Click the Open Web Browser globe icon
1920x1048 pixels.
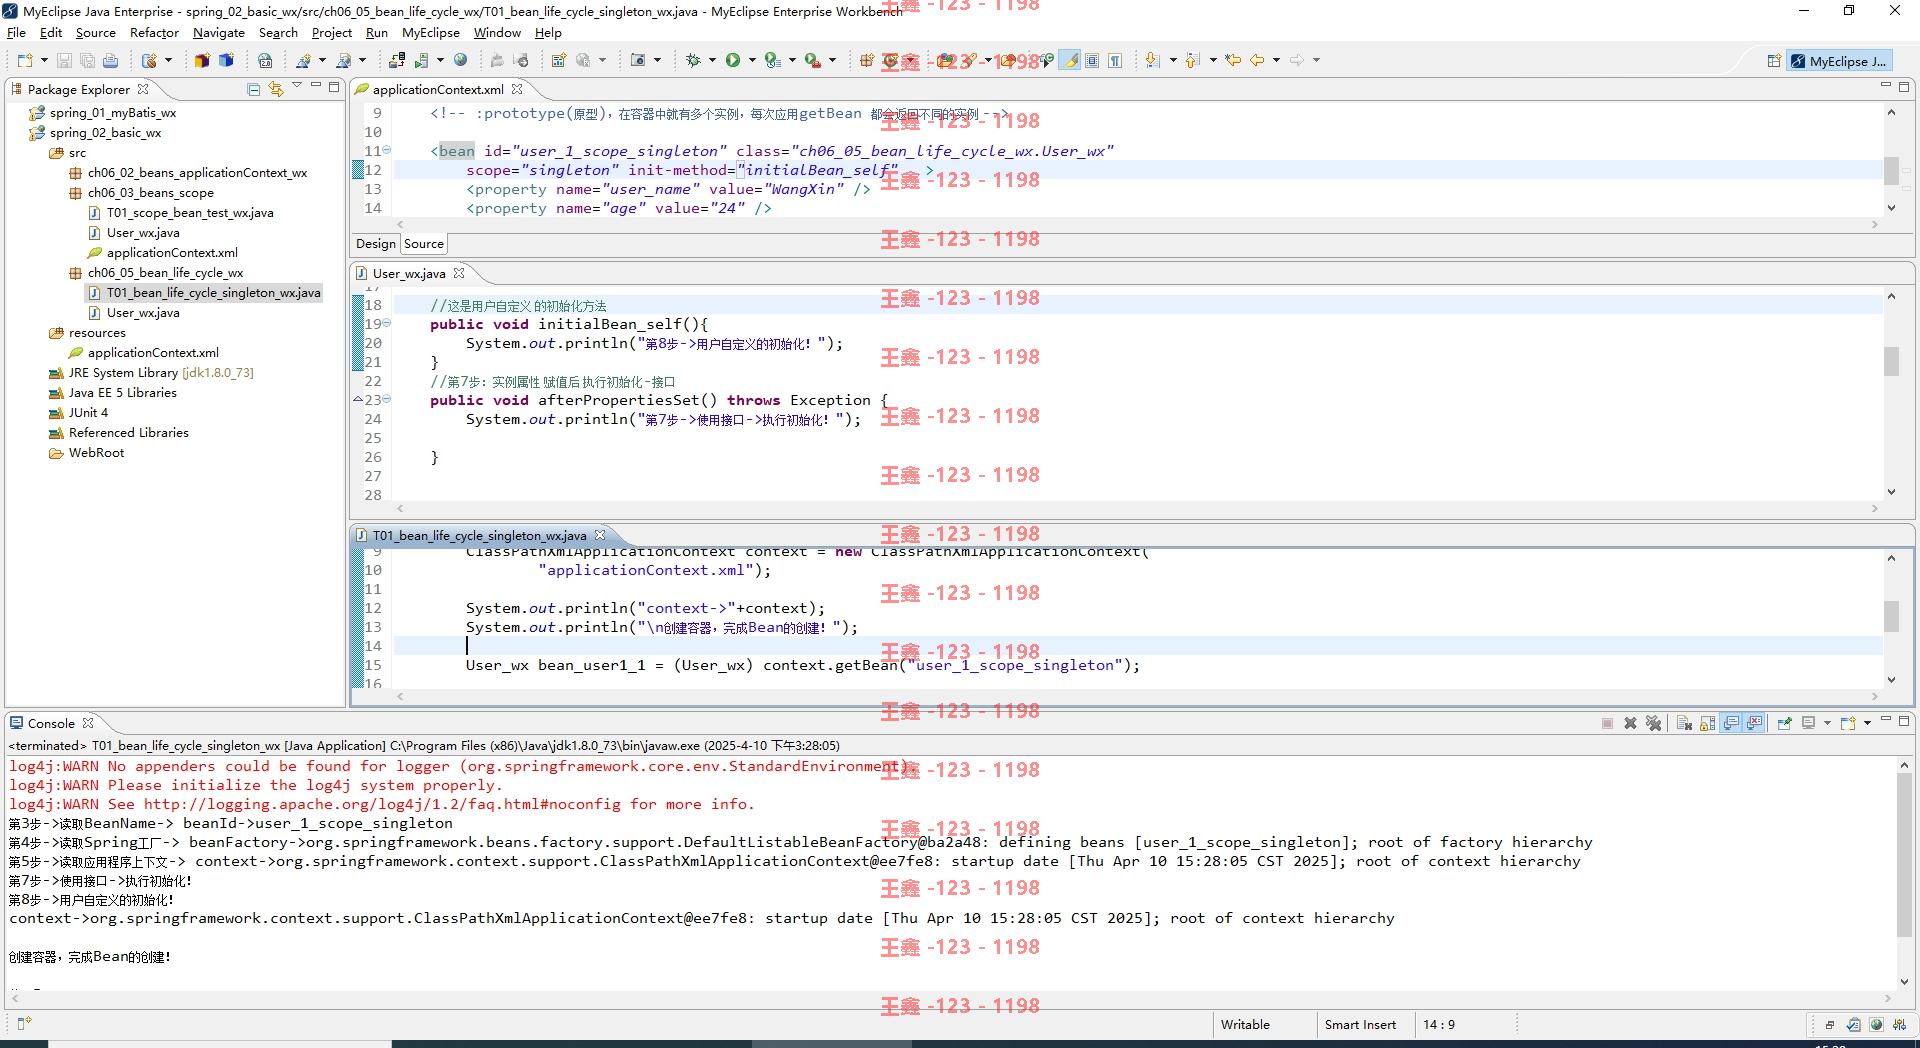click(x=460, y=61)
